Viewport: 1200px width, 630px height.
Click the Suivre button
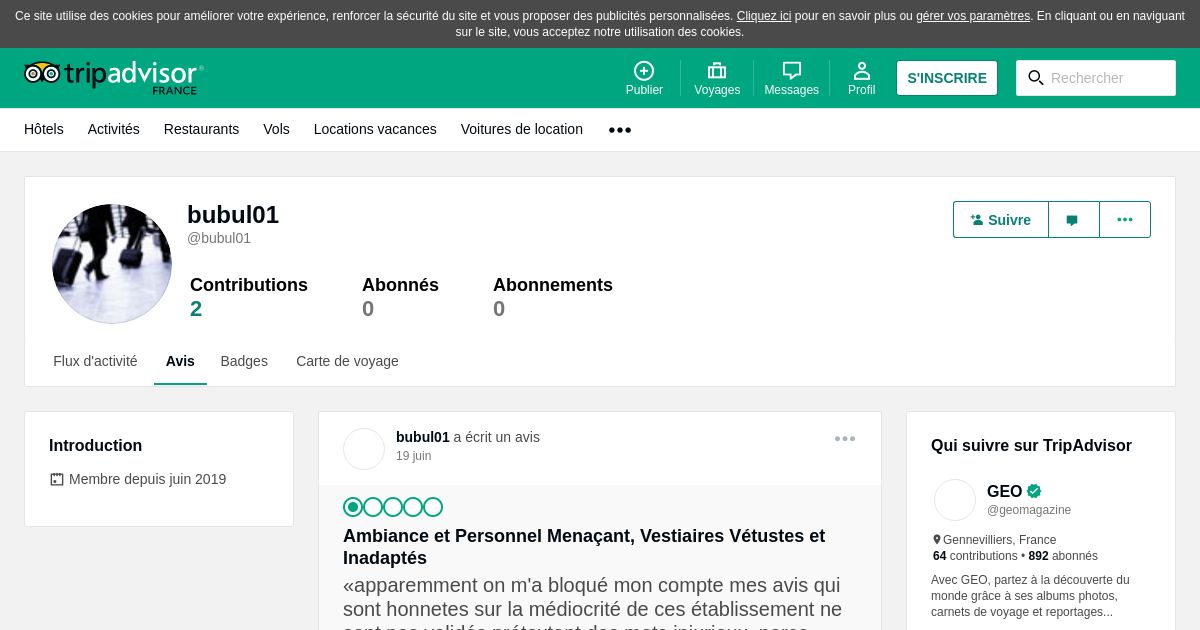(1001, 220)
